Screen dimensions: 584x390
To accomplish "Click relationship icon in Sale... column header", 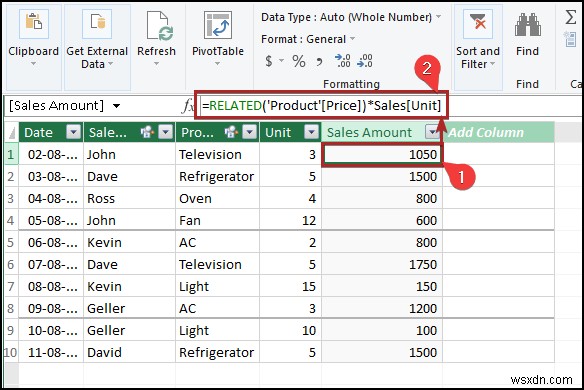I will coord(147,132).
